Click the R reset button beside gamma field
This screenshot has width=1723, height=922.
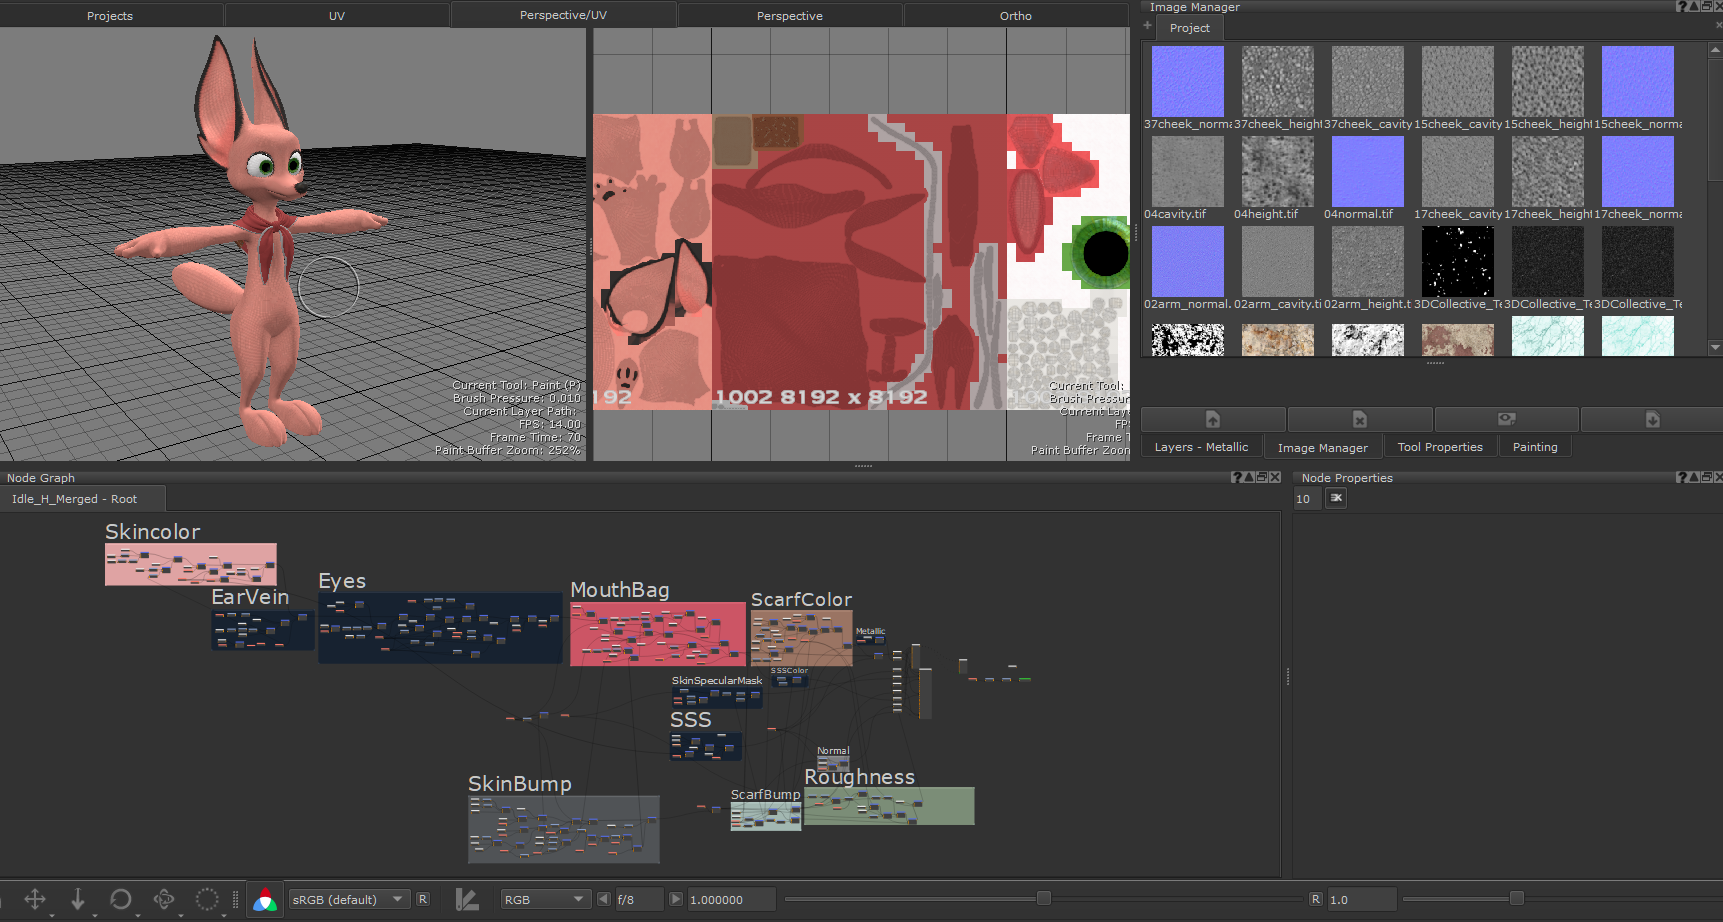tap(1315, 899)
